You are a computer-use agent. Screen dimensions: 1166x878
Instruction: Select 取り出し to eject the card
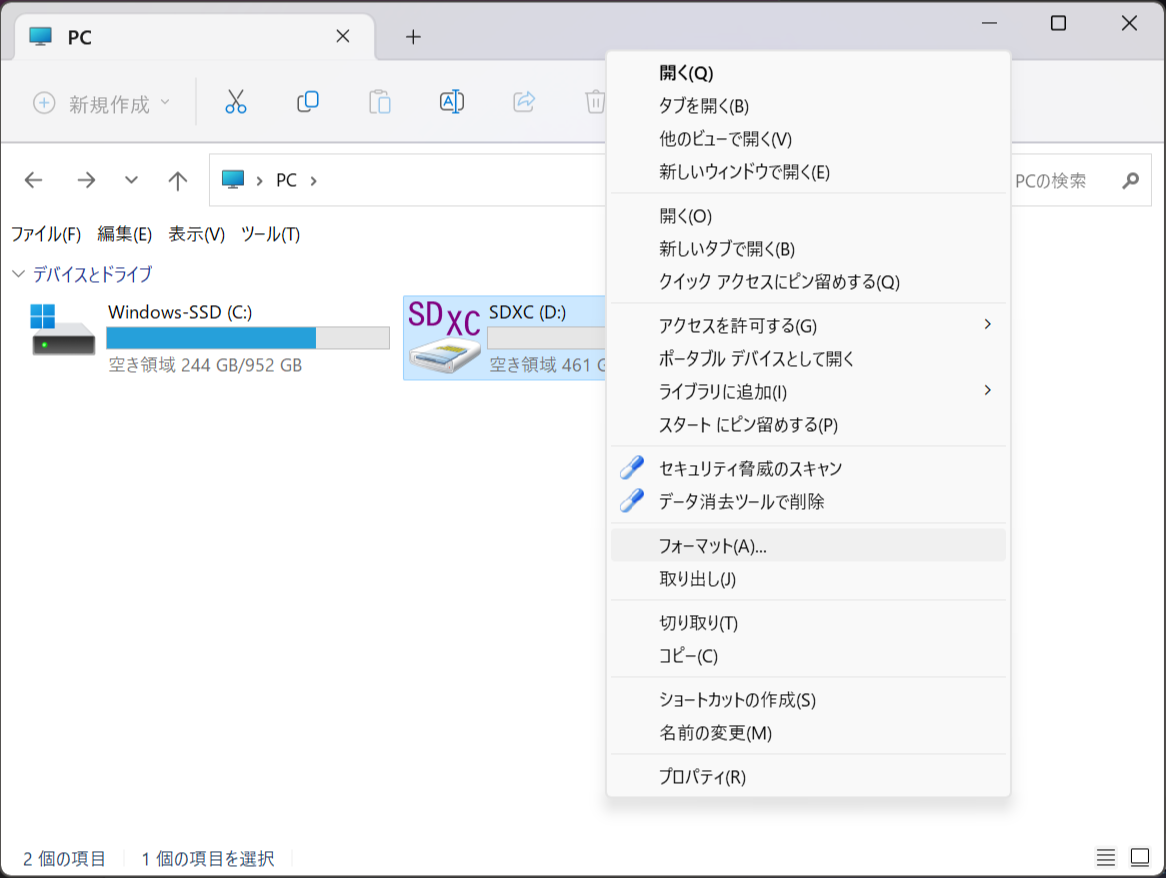click(x=697, y=579)
